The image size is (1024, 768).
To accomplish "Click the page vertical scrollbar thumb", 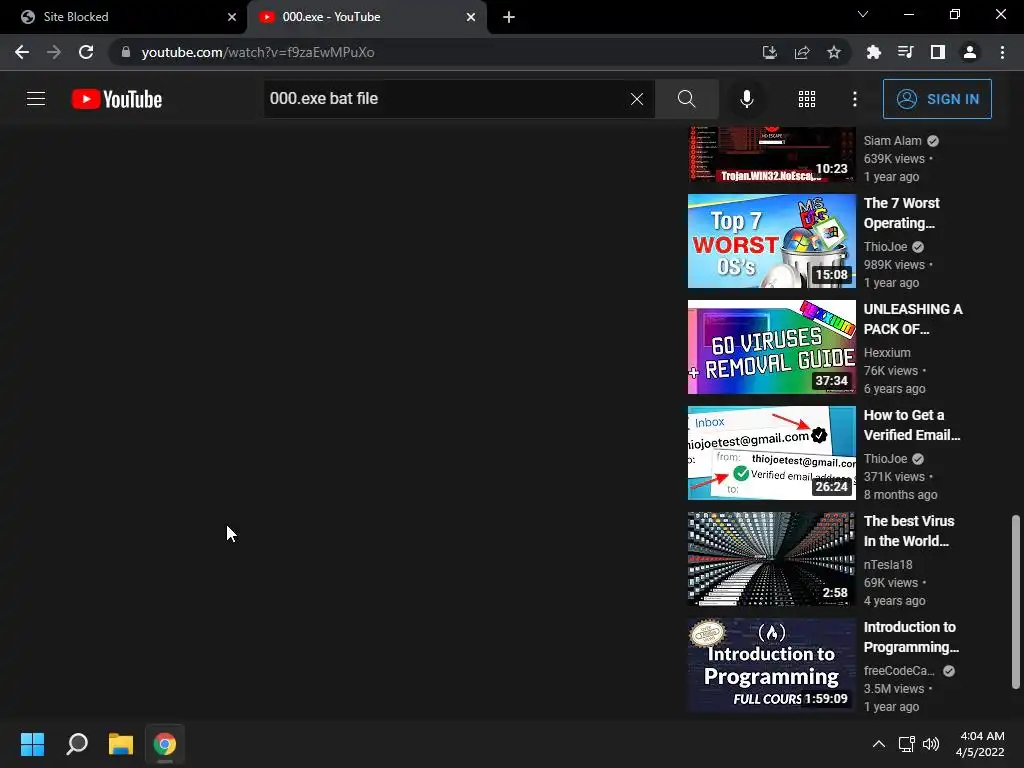I will pyautogui.click(x=1016, y=601).
